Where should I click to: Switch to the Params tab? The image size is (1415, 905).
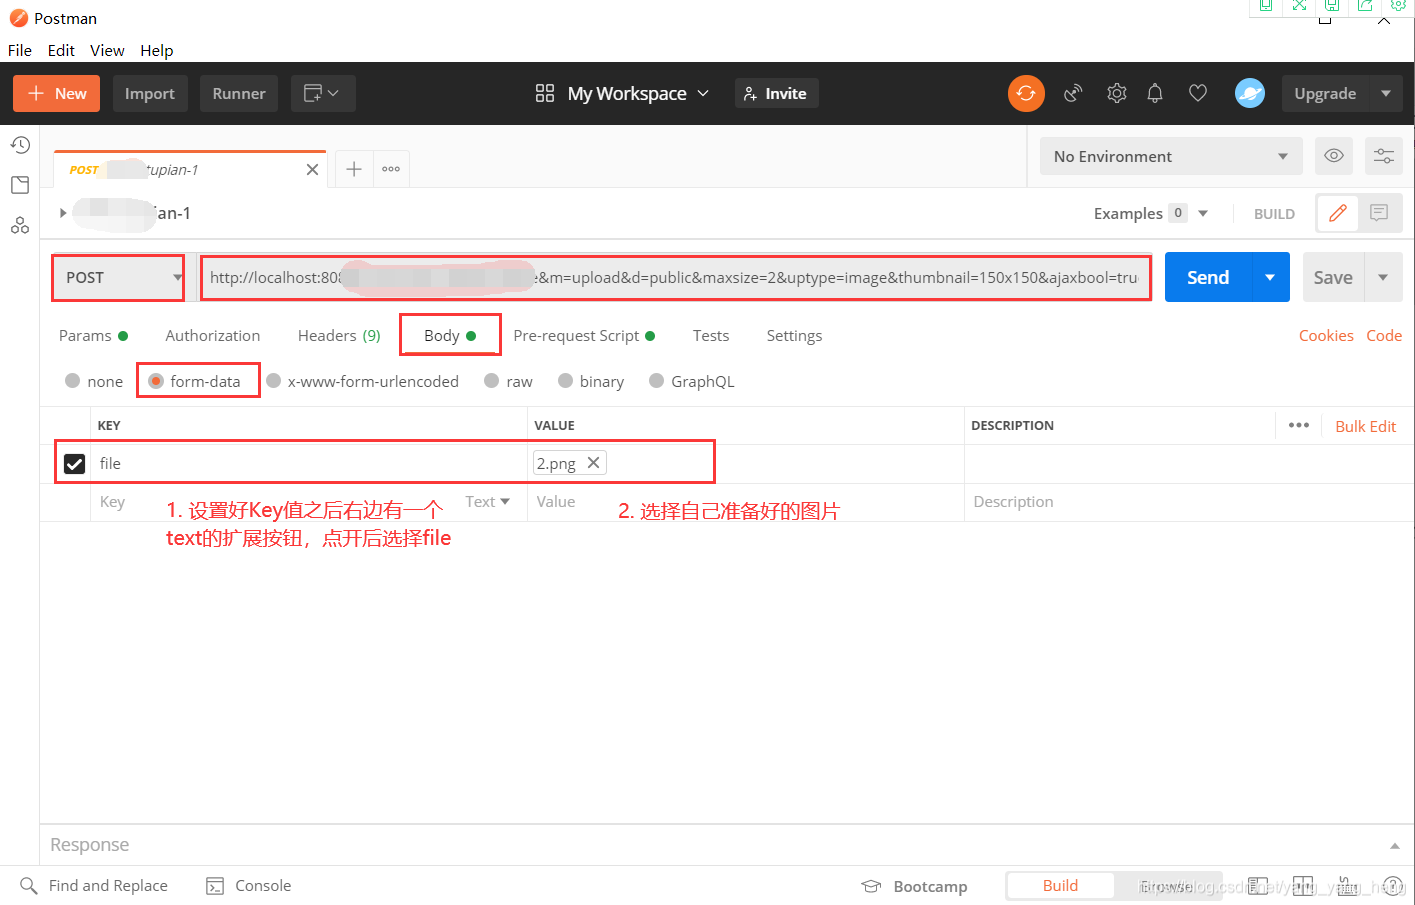coord(93,336)
